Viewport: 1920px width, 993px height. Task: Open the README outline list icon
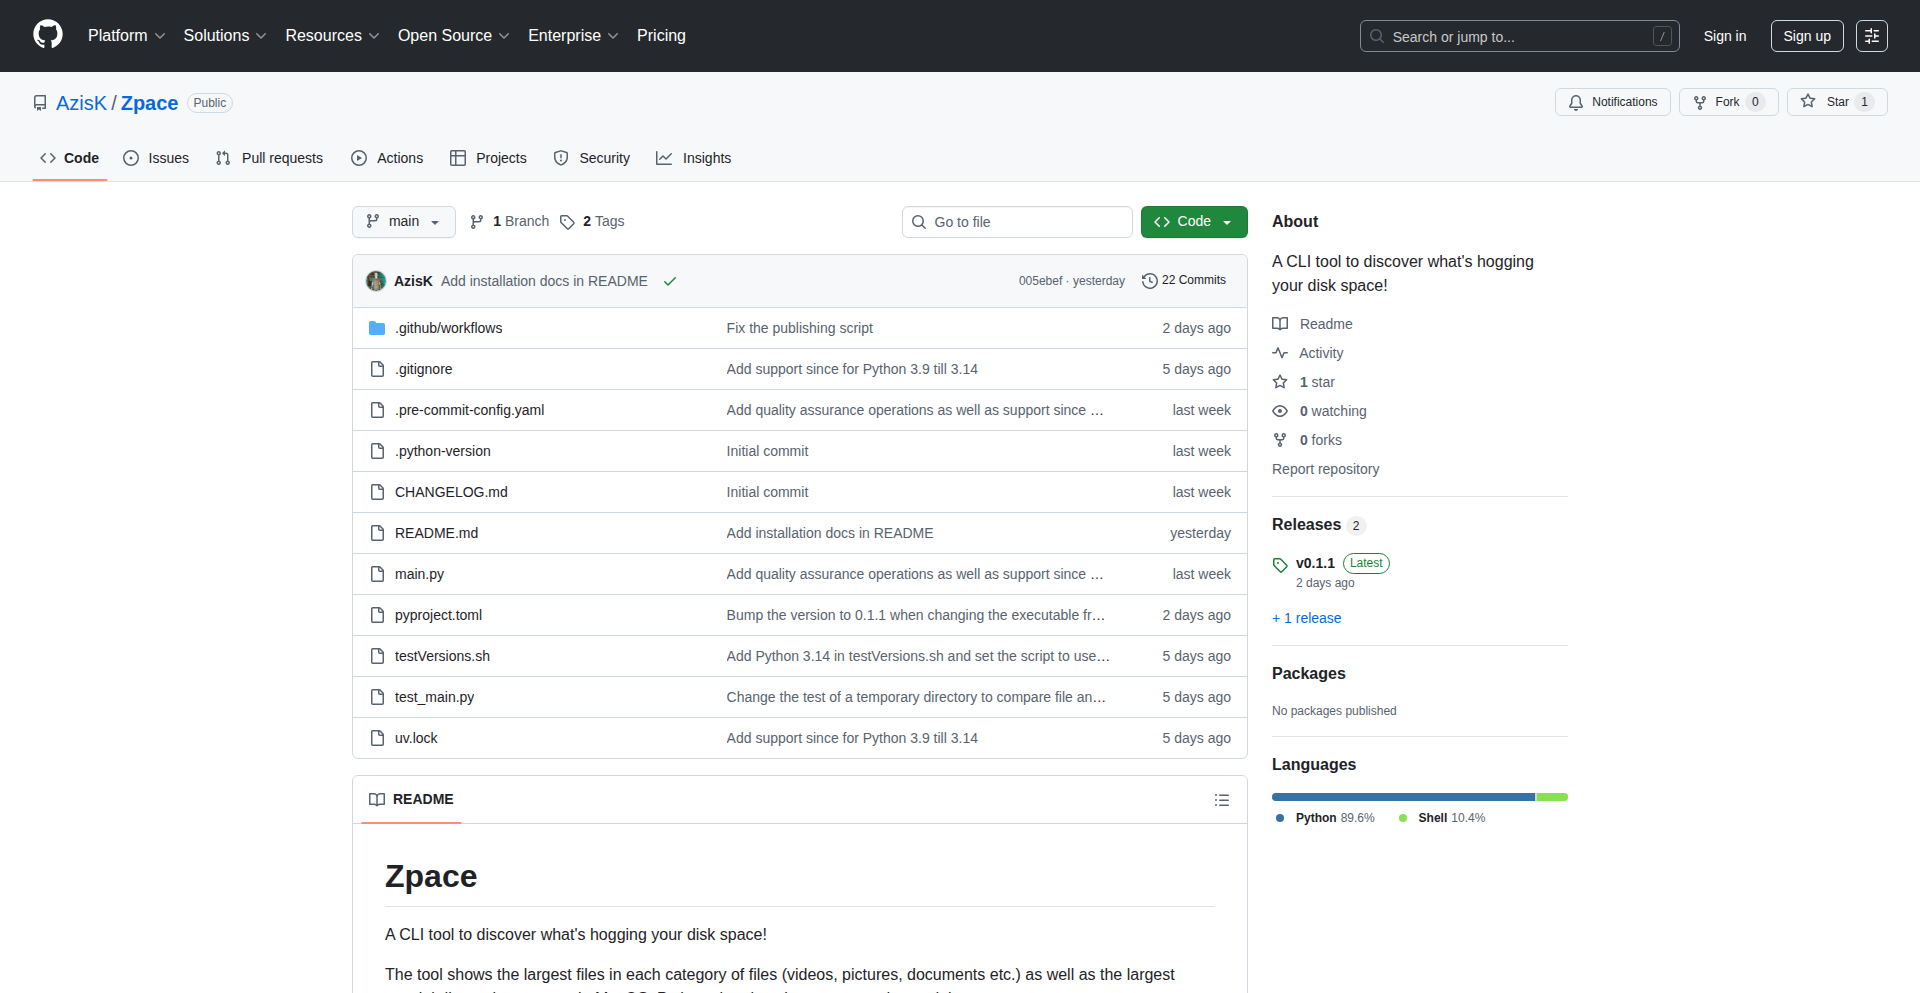tap(1221, 800)
